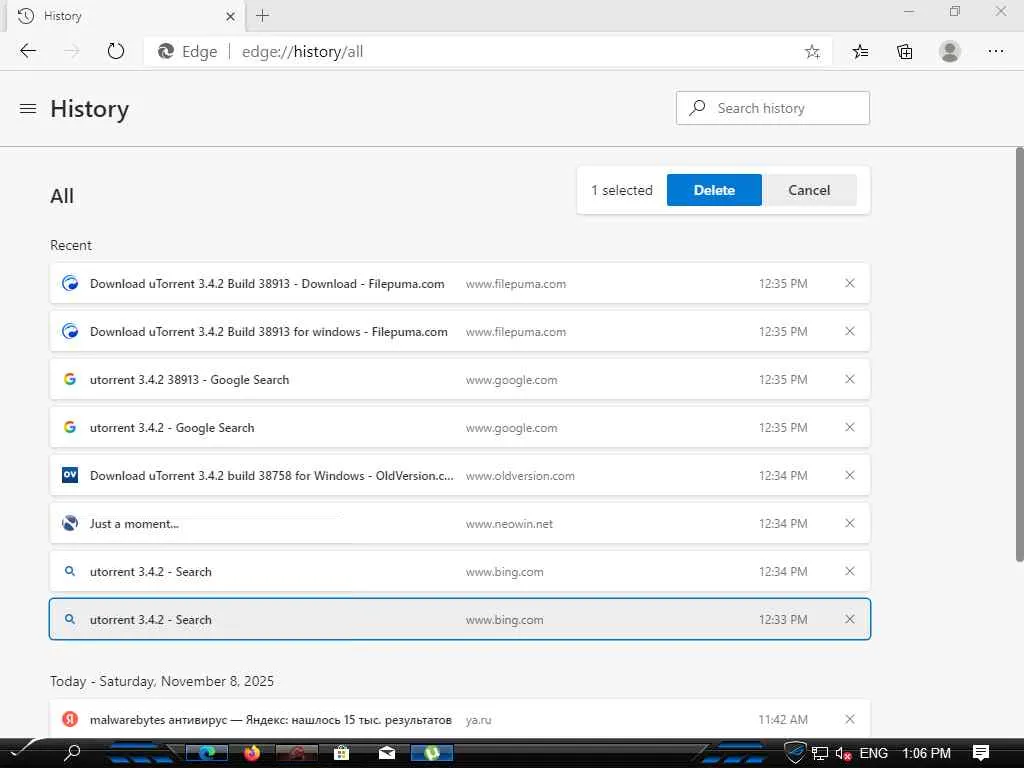
Task: Add this page to favorites (star icon)
Action: pos(812,52)
